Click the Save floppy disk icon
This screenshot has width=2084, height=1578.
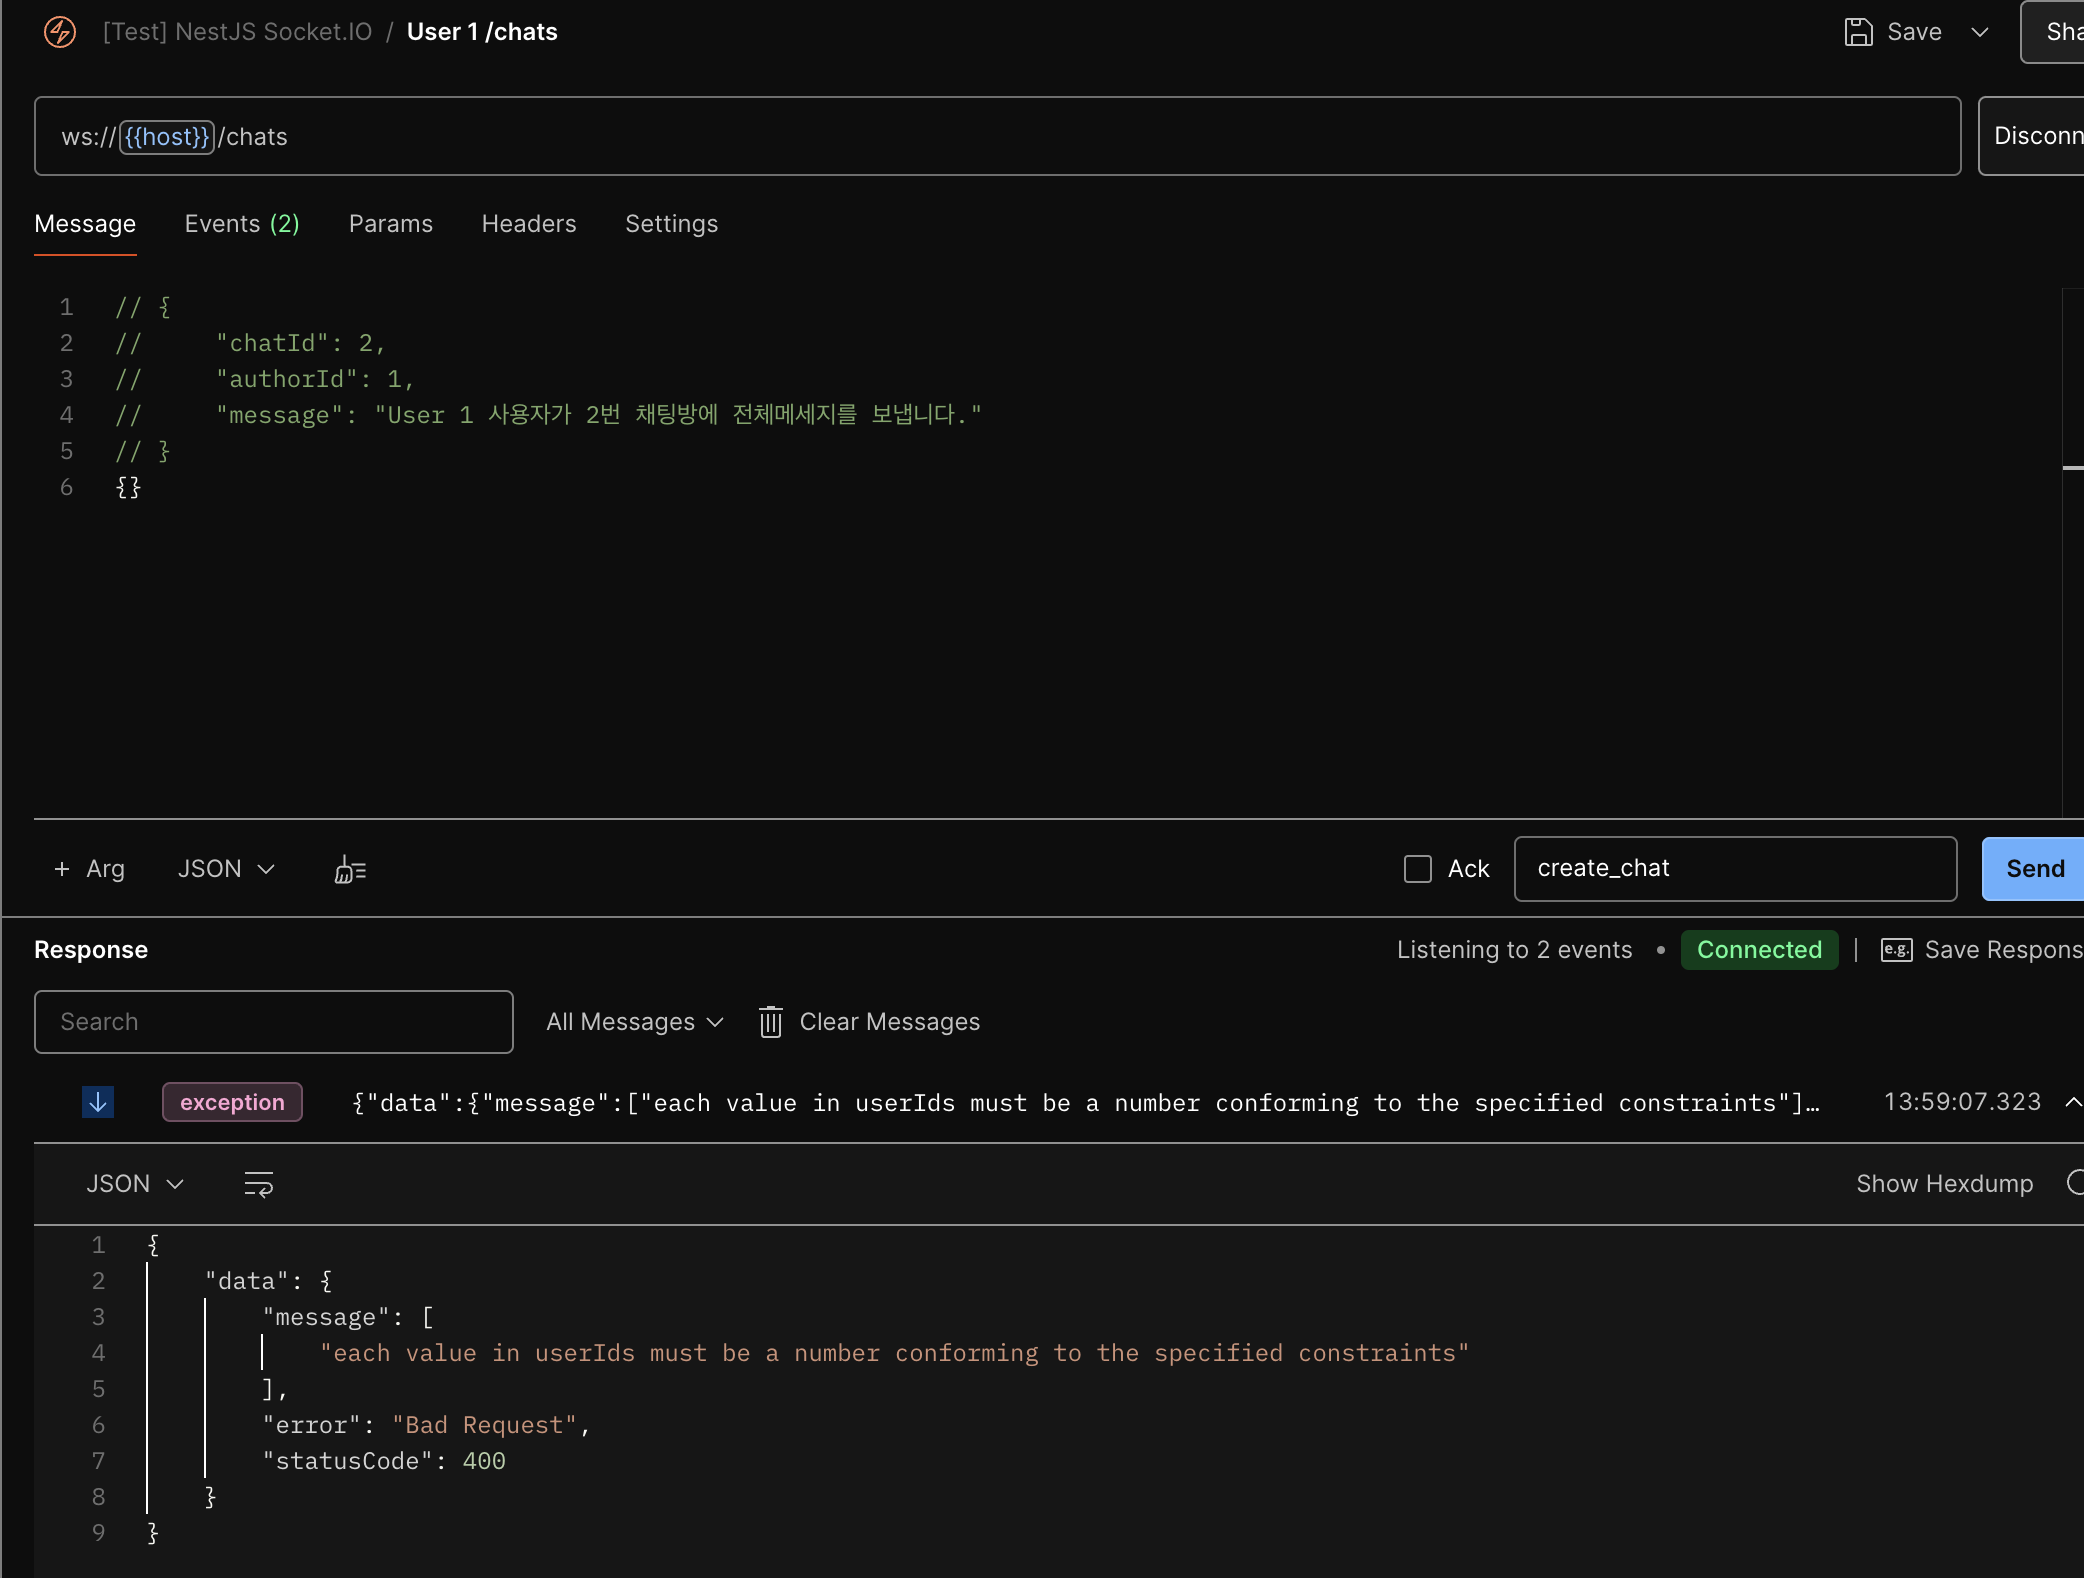point(1858,32)
